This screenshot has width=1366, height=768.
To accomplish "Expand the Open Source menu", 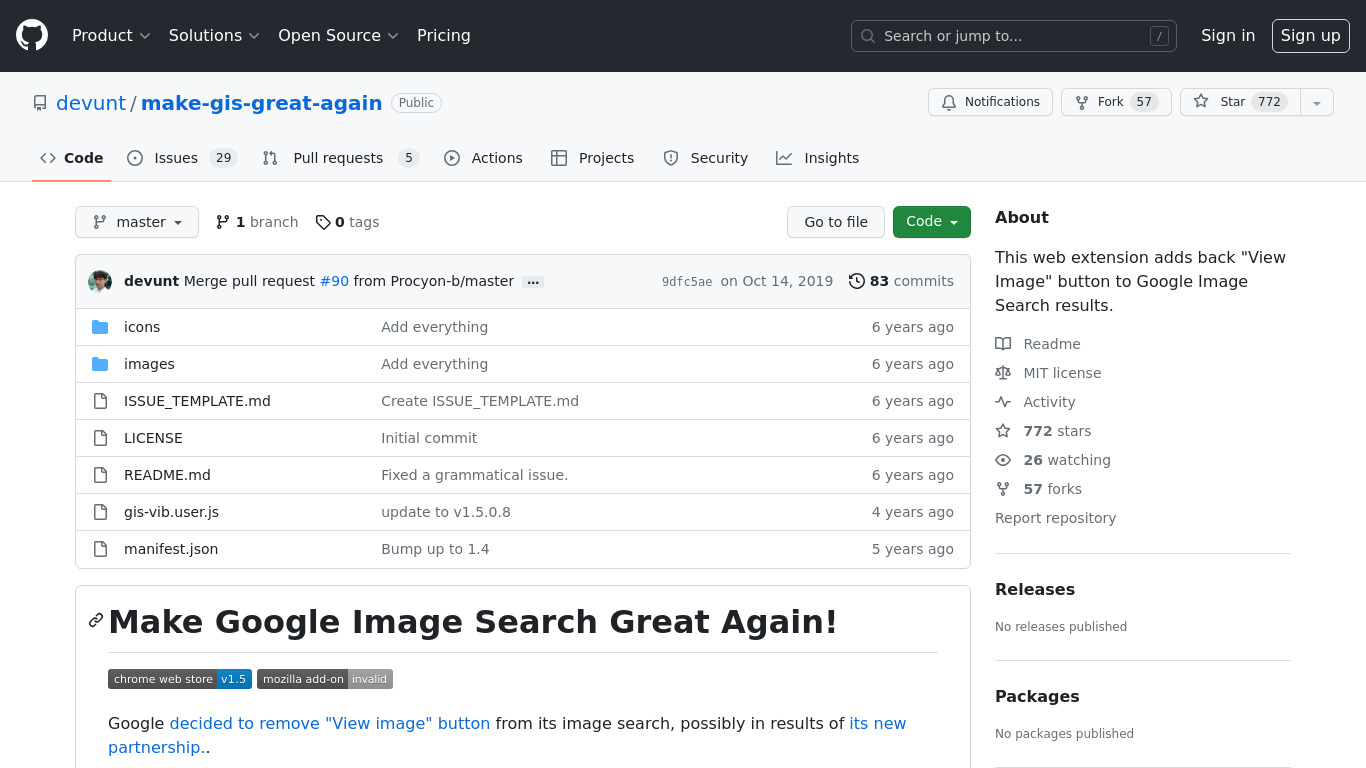I will 338,36.
